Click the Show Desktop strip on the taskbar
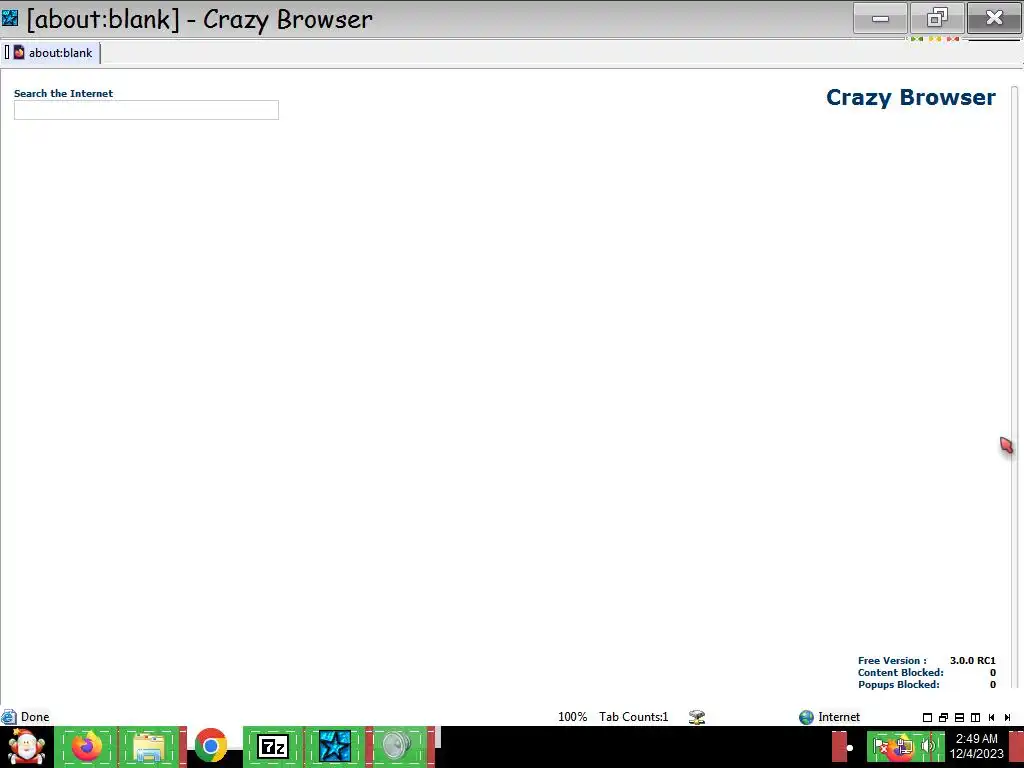This screenshot has height=768, width=1024. pyautogui.click(x=1016, y=746)
